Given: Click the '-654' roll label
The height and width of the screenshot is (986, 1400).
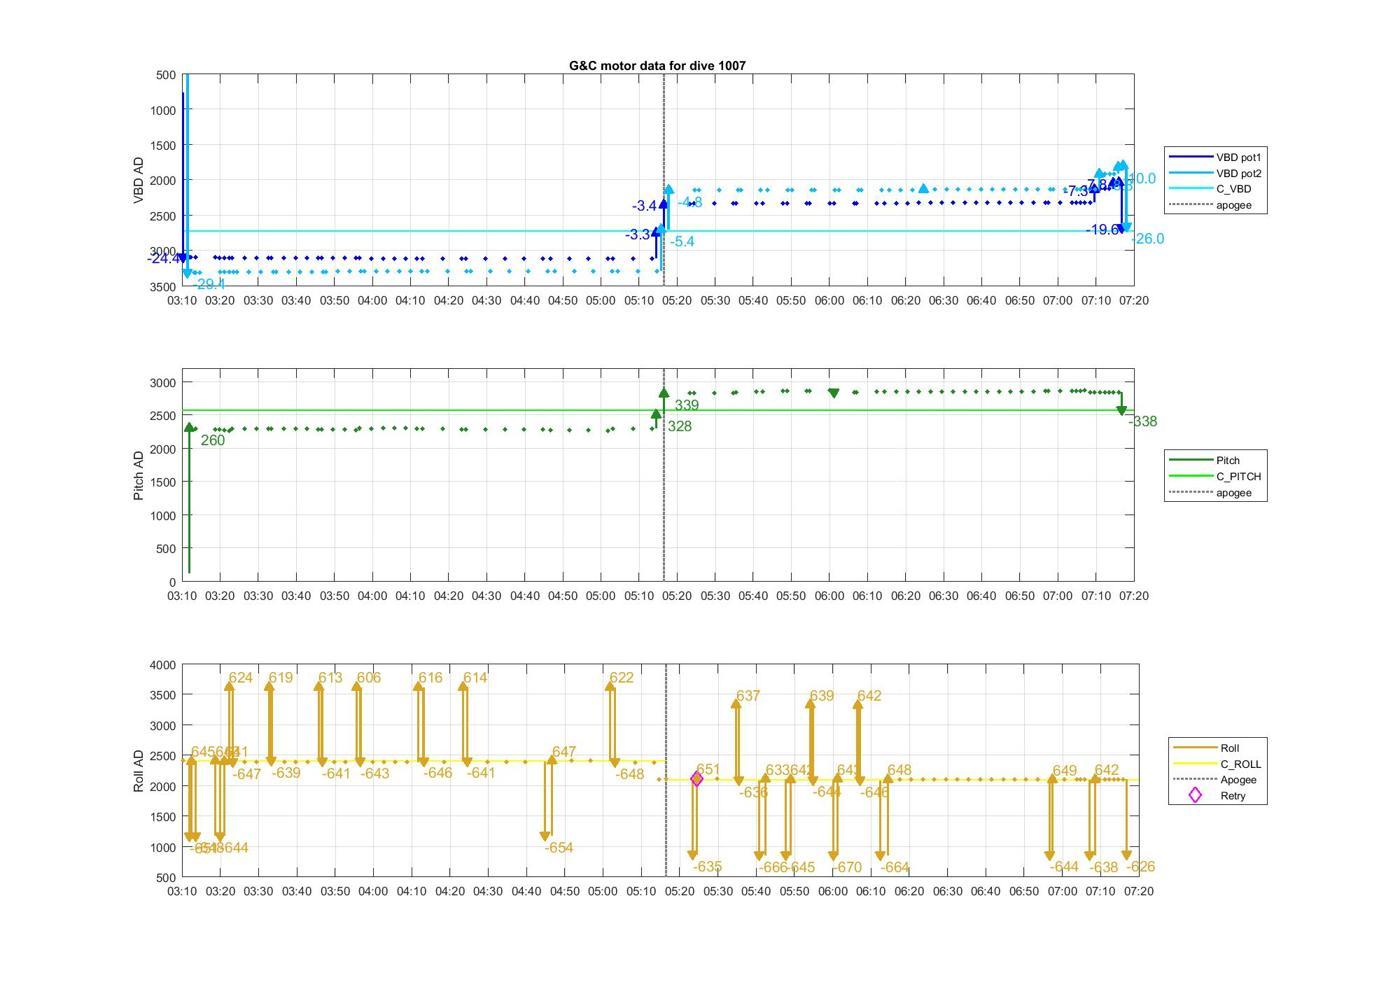Looking at the screenshot, I should tap(559, 848).
